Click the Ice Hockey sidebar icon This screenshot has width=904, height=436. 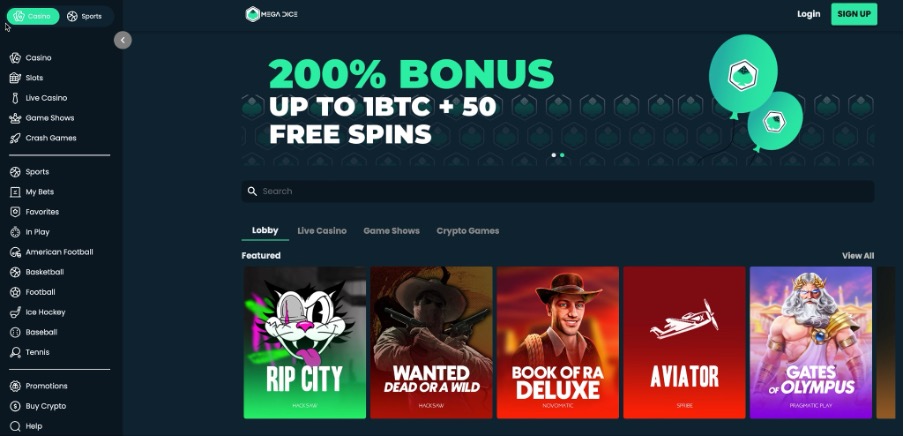click(x=15, y=313)
